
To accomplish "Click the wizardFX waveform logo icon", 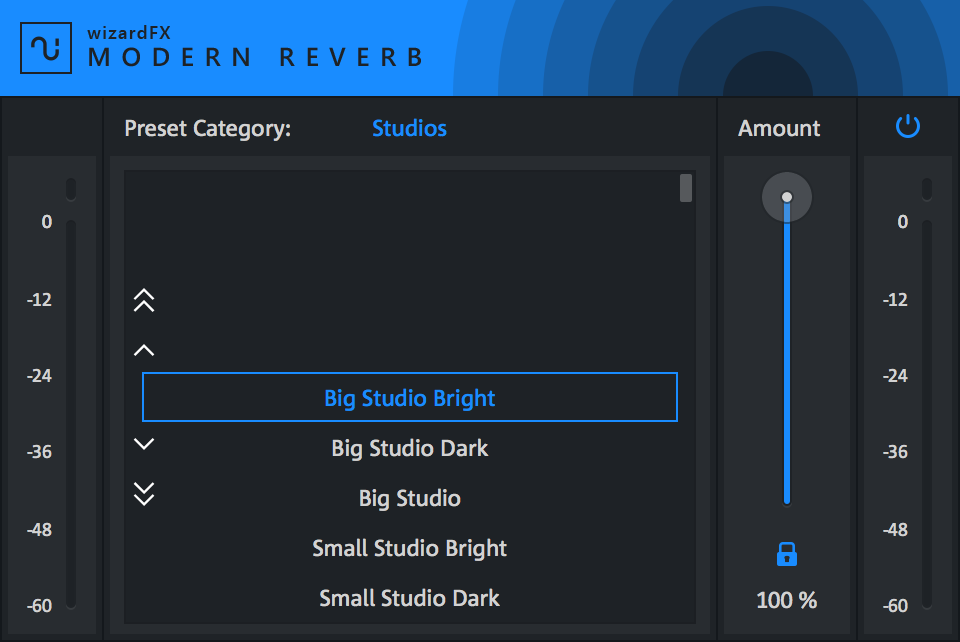I will tap(46, 47).
